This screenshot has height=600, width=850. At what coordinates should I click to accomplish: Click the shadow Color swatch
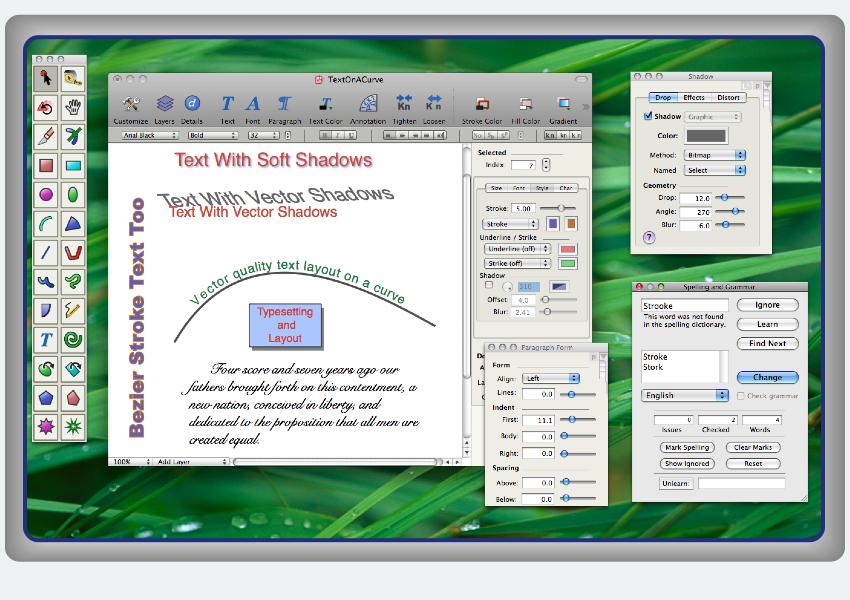coord(706,136)
